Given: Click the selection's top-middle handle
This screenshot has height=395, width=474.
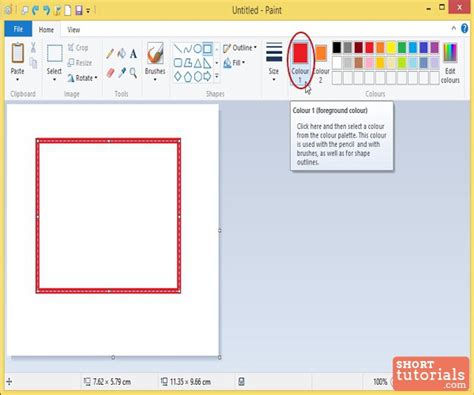Looking at the screenshot, I should click(x=109, y=141).
